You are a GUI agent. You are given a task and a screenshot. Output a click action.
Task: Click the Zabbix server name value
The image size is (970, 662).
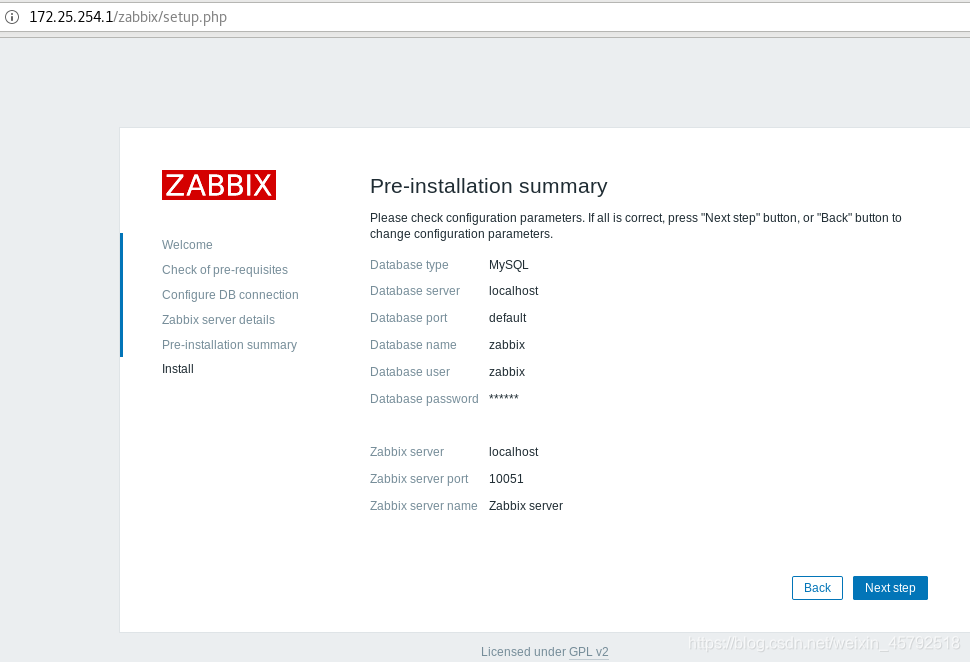[x=526, y=506]
